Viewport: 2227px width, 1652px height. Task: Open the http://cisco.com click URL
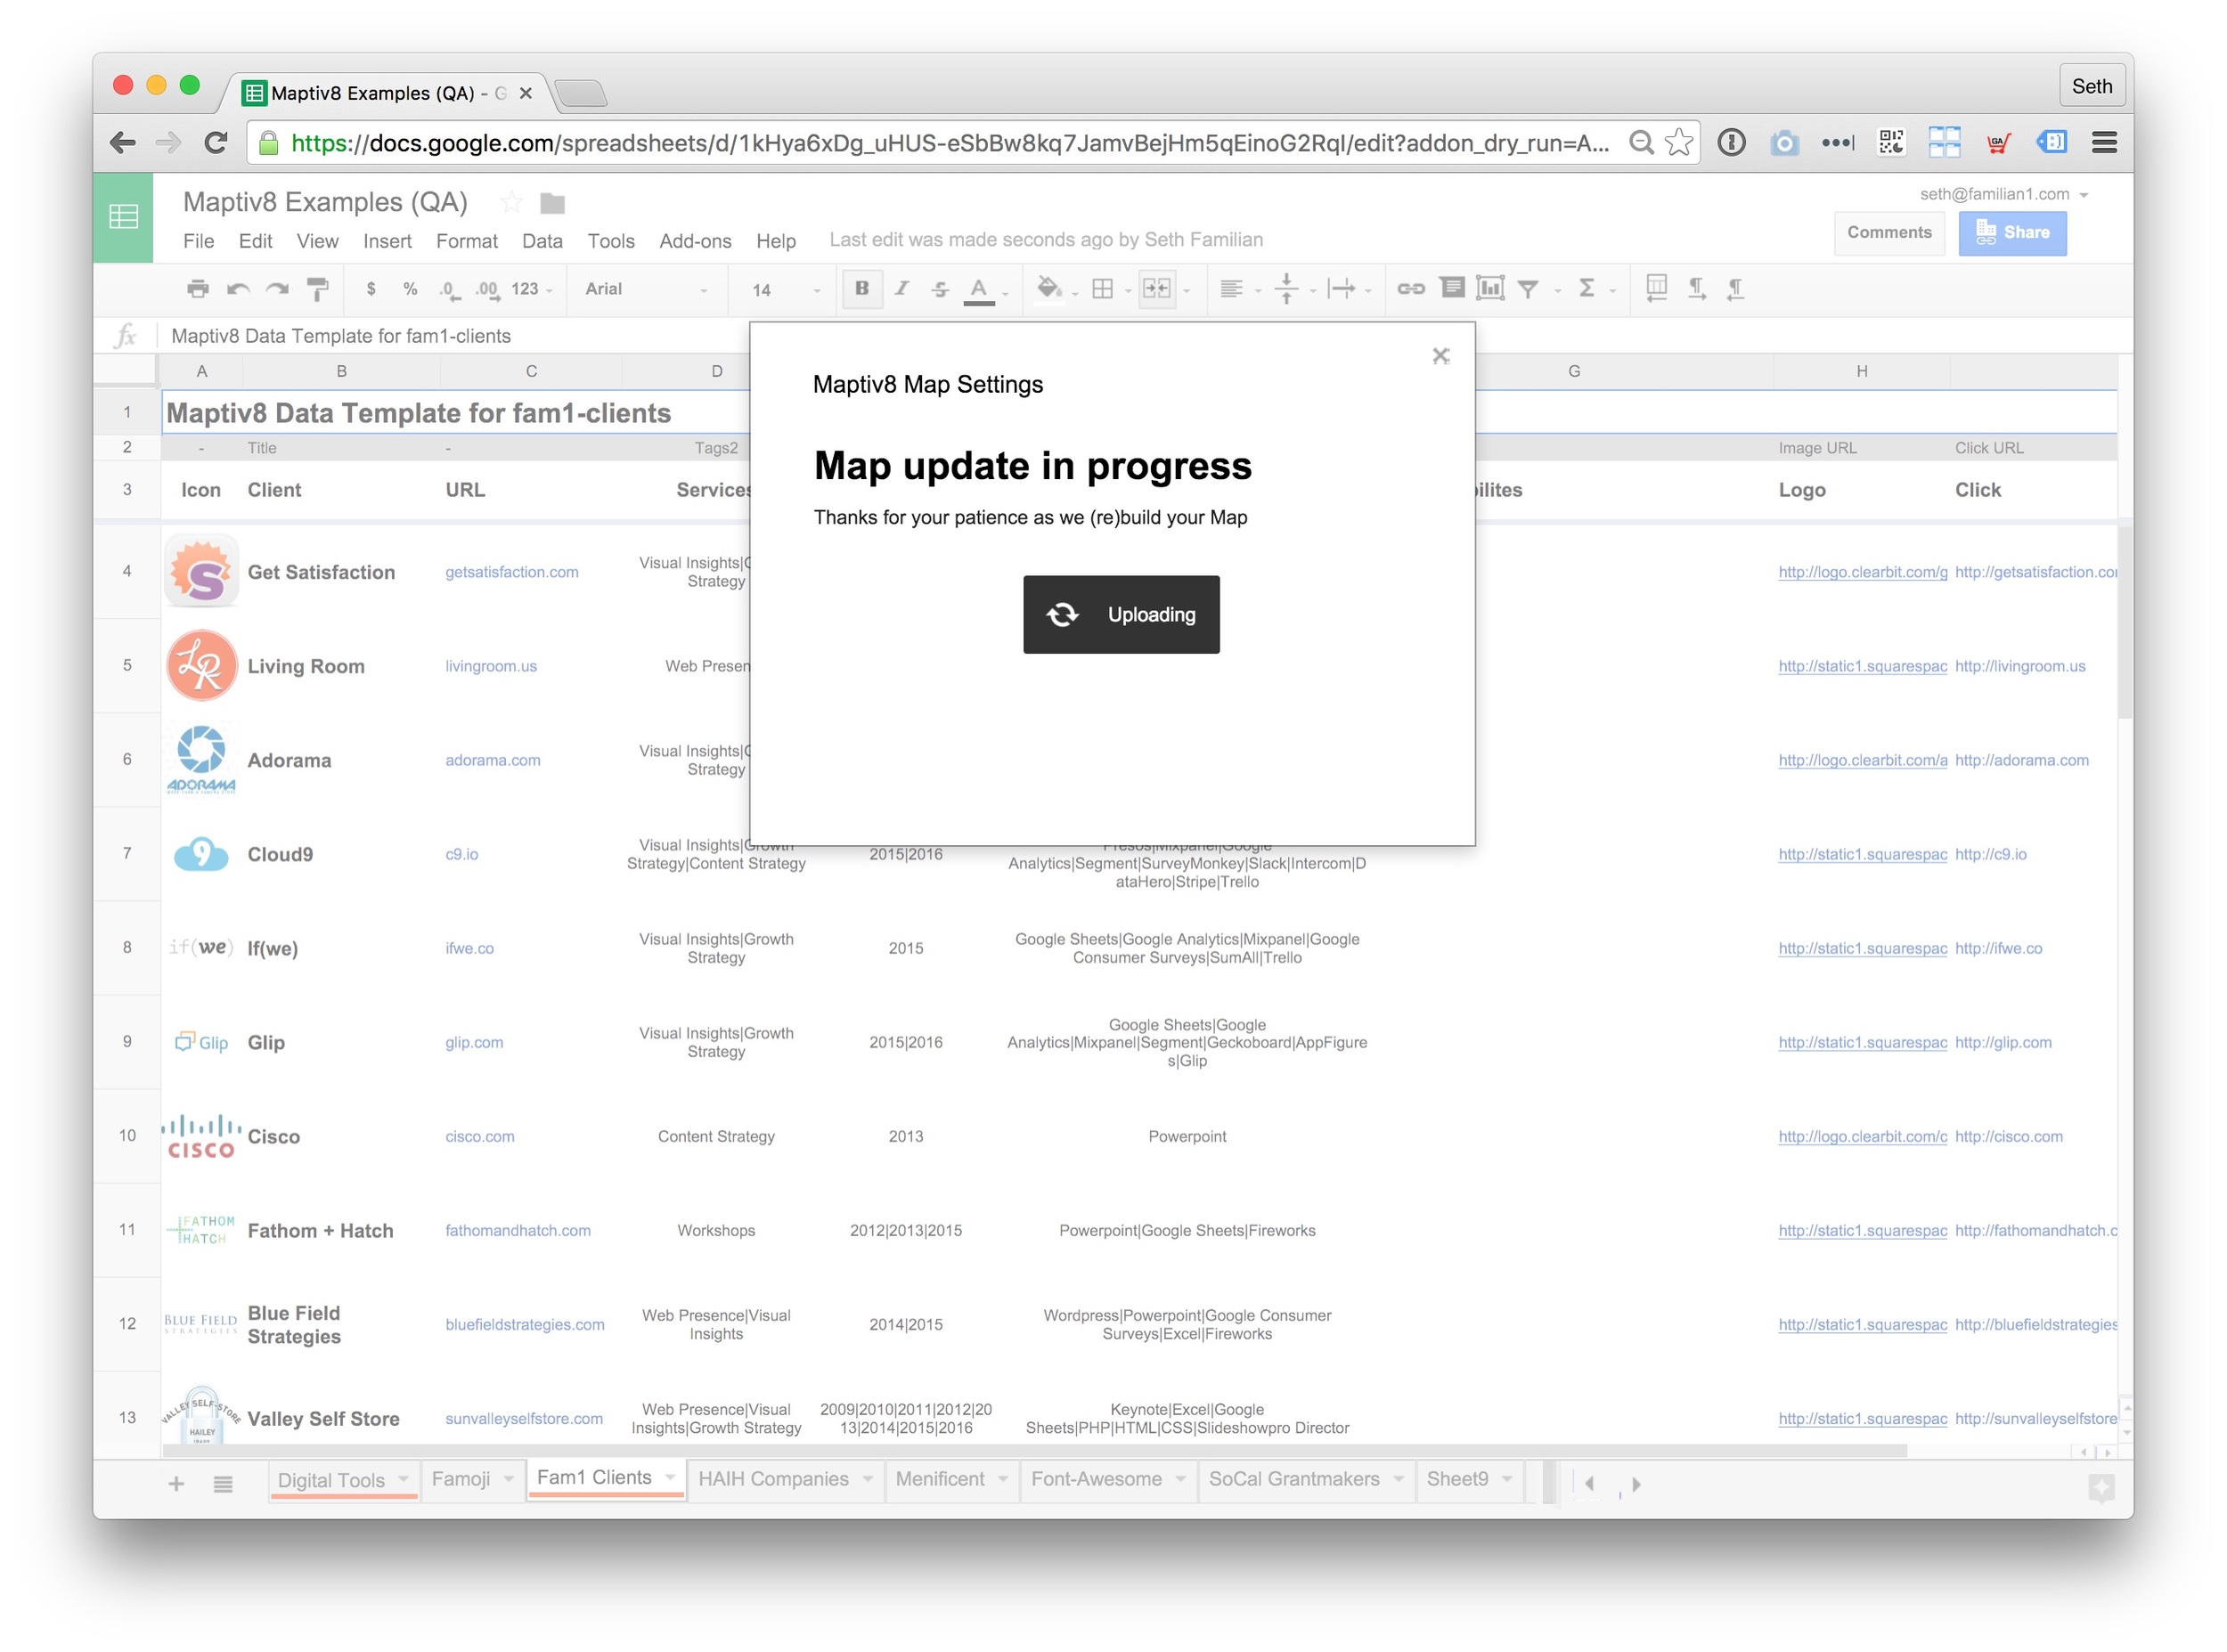click(x=2008, y=1136)
